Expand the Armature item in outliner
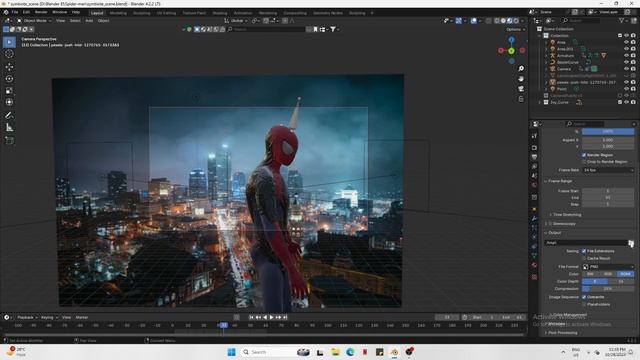The height and width of the screenshot is (360, 640). (546, 56)
